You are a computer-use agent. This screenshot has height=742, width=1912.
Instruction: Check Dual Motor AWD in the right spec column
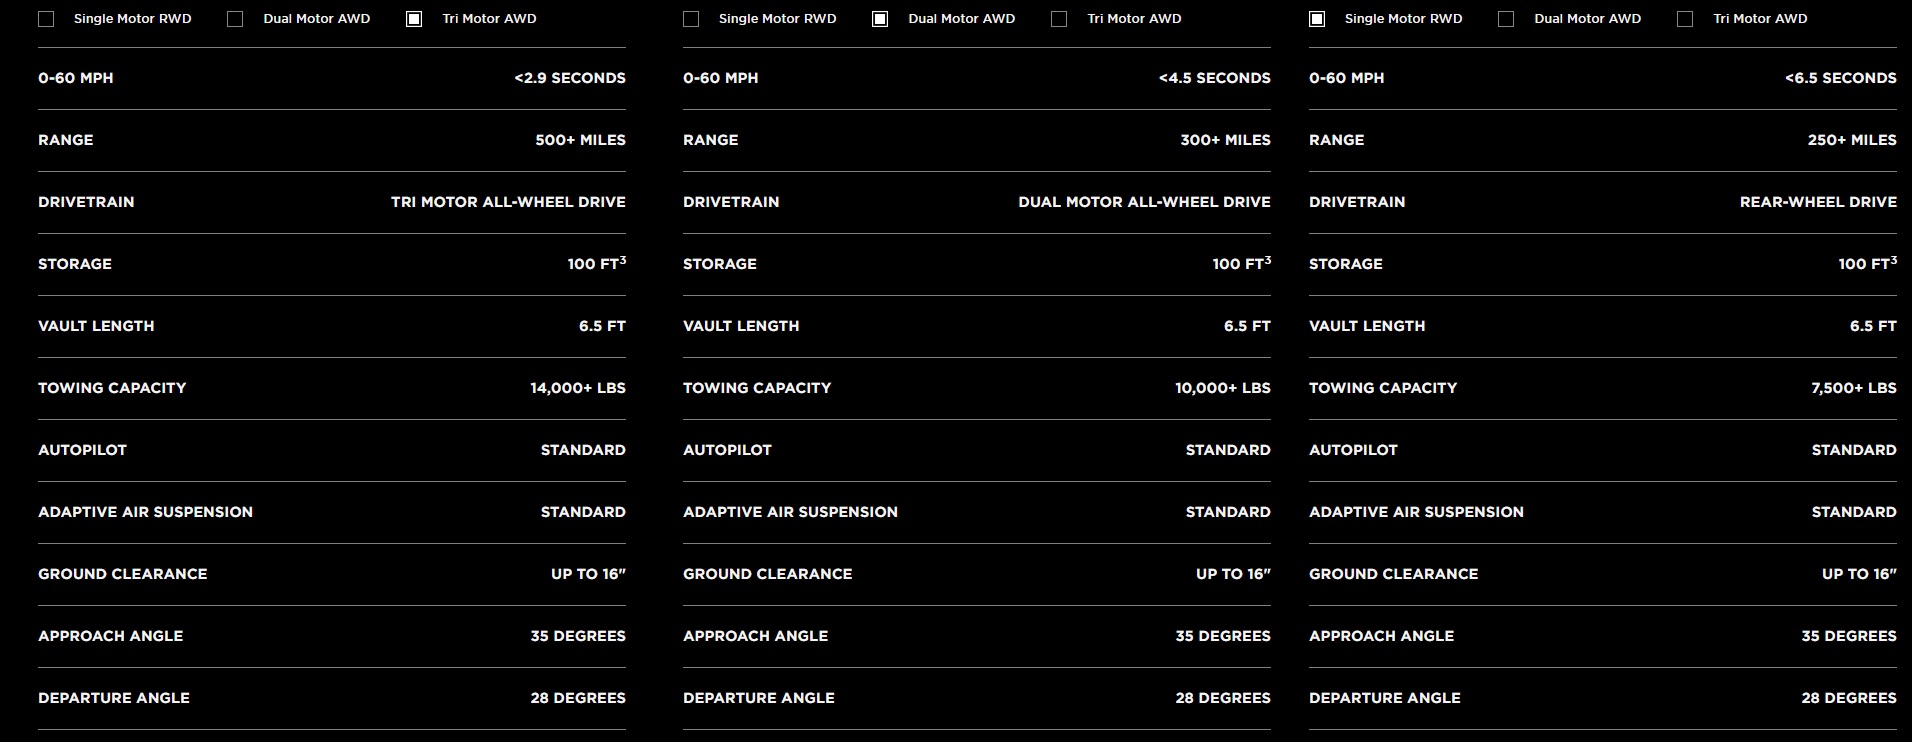(x=1506, y=19)
